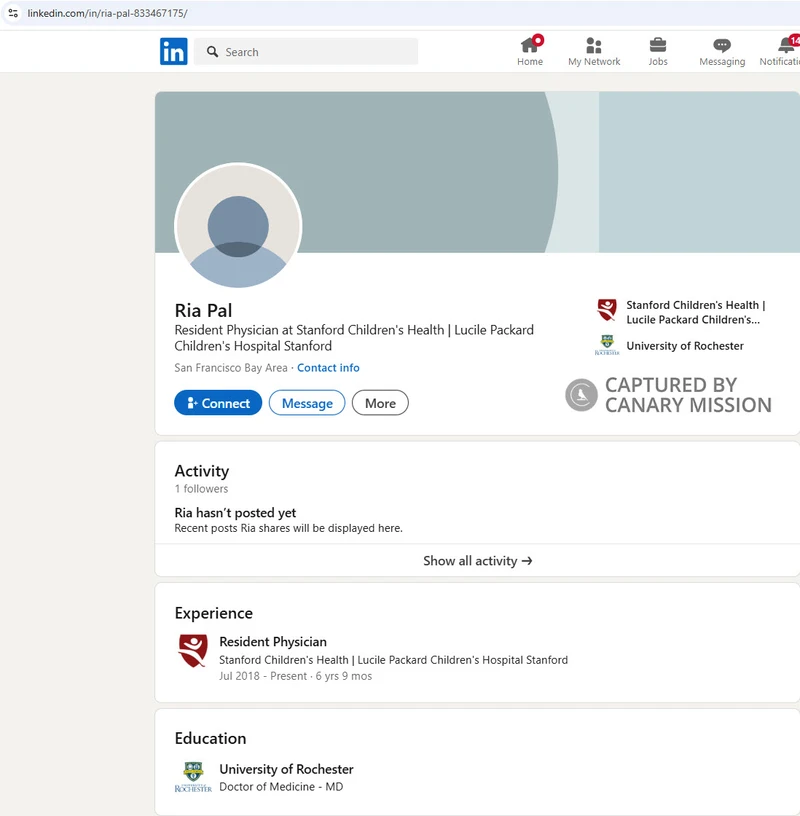
Task: Click the 1 followers text
Action: click(x=201, y=489)
